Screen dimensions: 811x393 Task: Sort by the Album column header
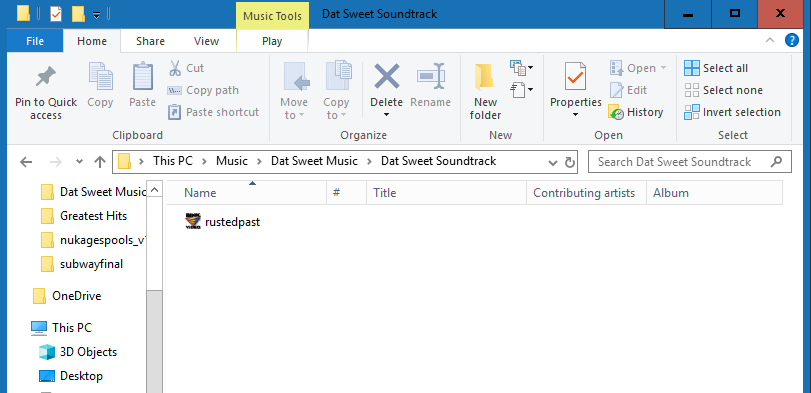click(714, 193)
